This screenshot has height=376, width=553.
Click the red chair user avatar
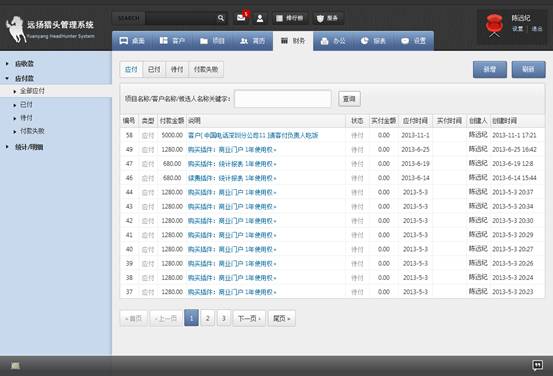coord(494,25)
